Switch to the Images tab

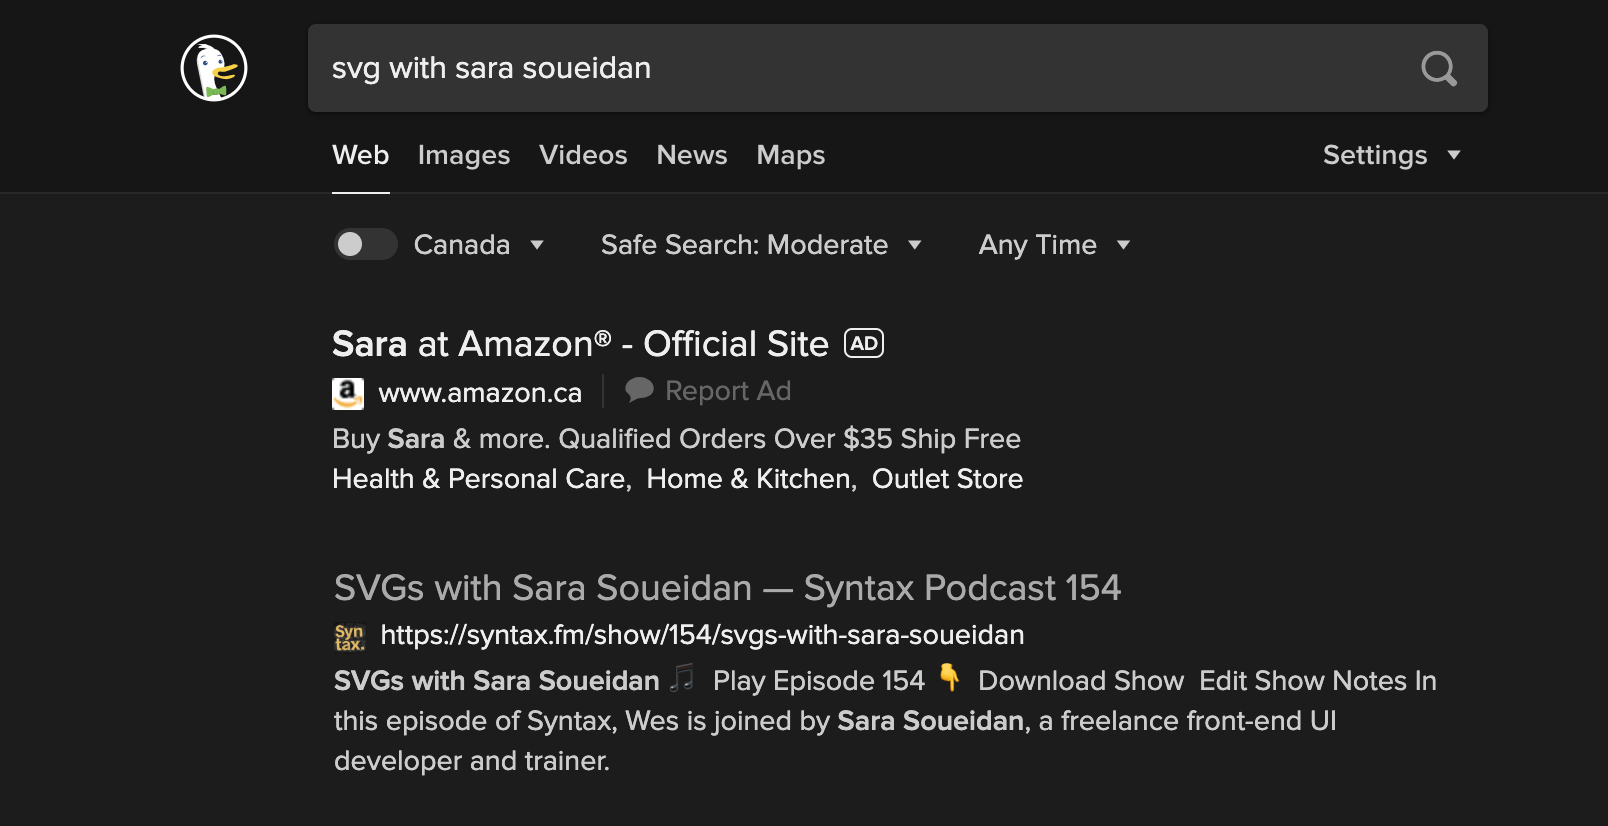click(x=463, y=155)
